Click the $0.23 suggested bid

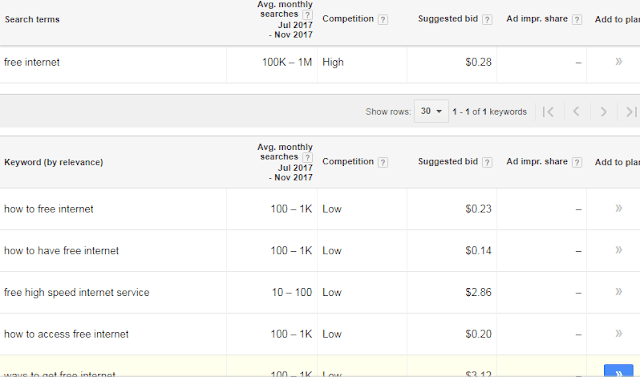coord(478,209)
